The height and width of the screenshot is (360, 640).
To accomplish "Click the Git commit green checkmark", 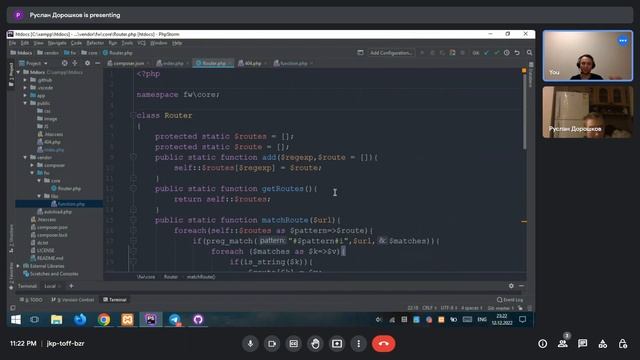I will [496, 53].
